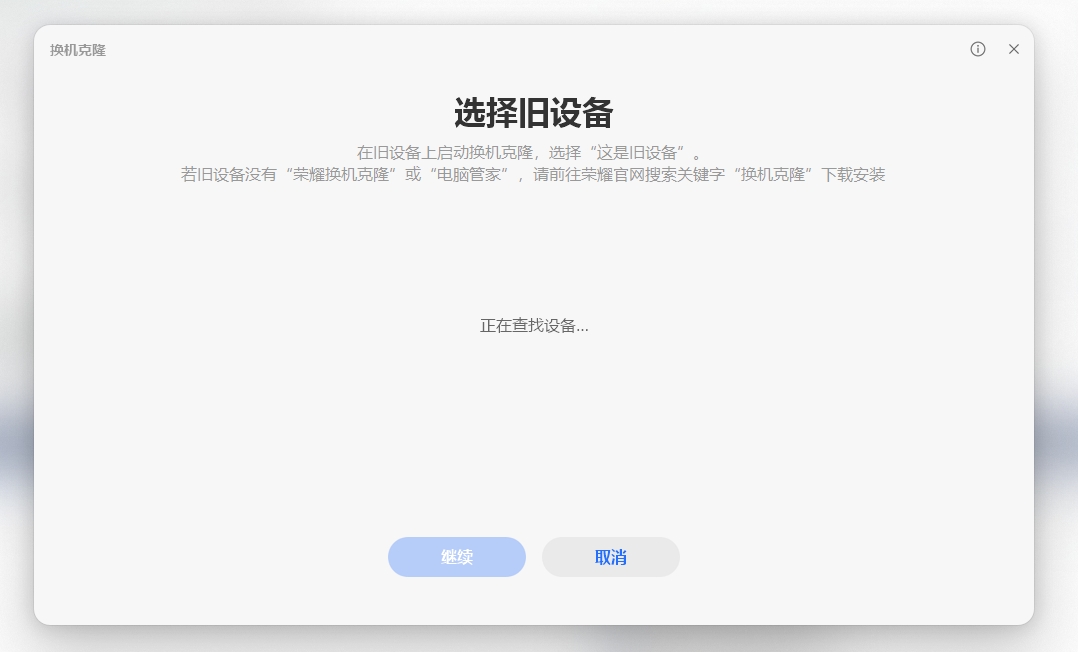Click blank area below the searching status
Screen dimensions: 1078x652
[x=534, y=430]
